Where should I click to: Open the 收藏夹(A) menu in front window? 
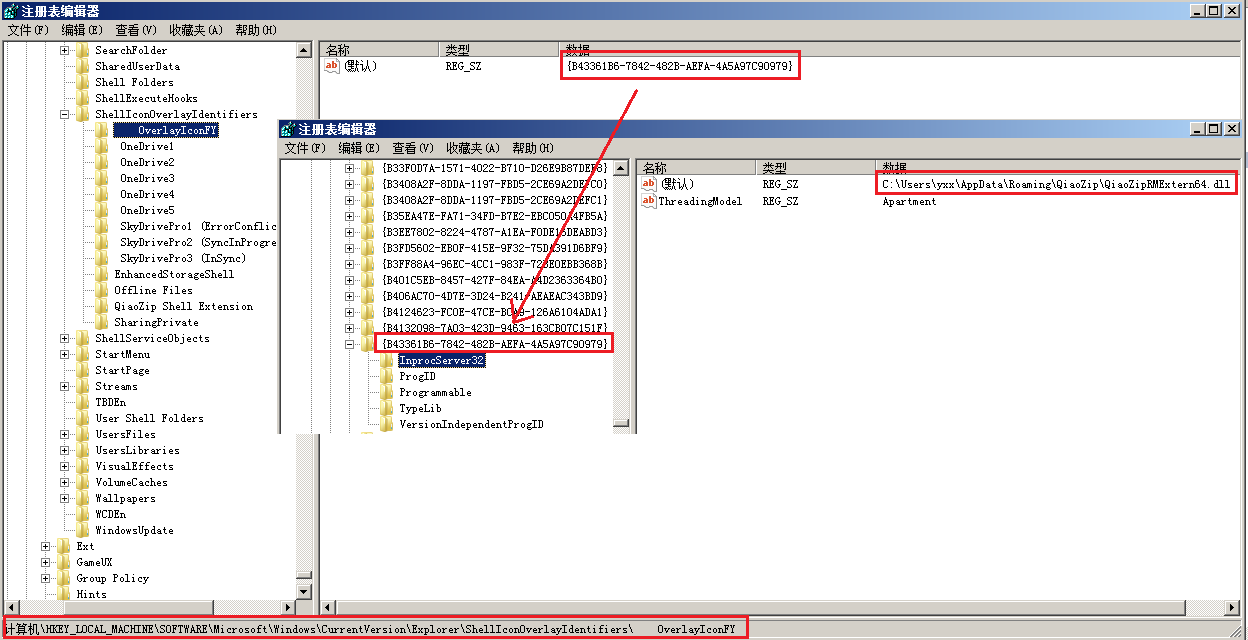click(x=472, y=148)
